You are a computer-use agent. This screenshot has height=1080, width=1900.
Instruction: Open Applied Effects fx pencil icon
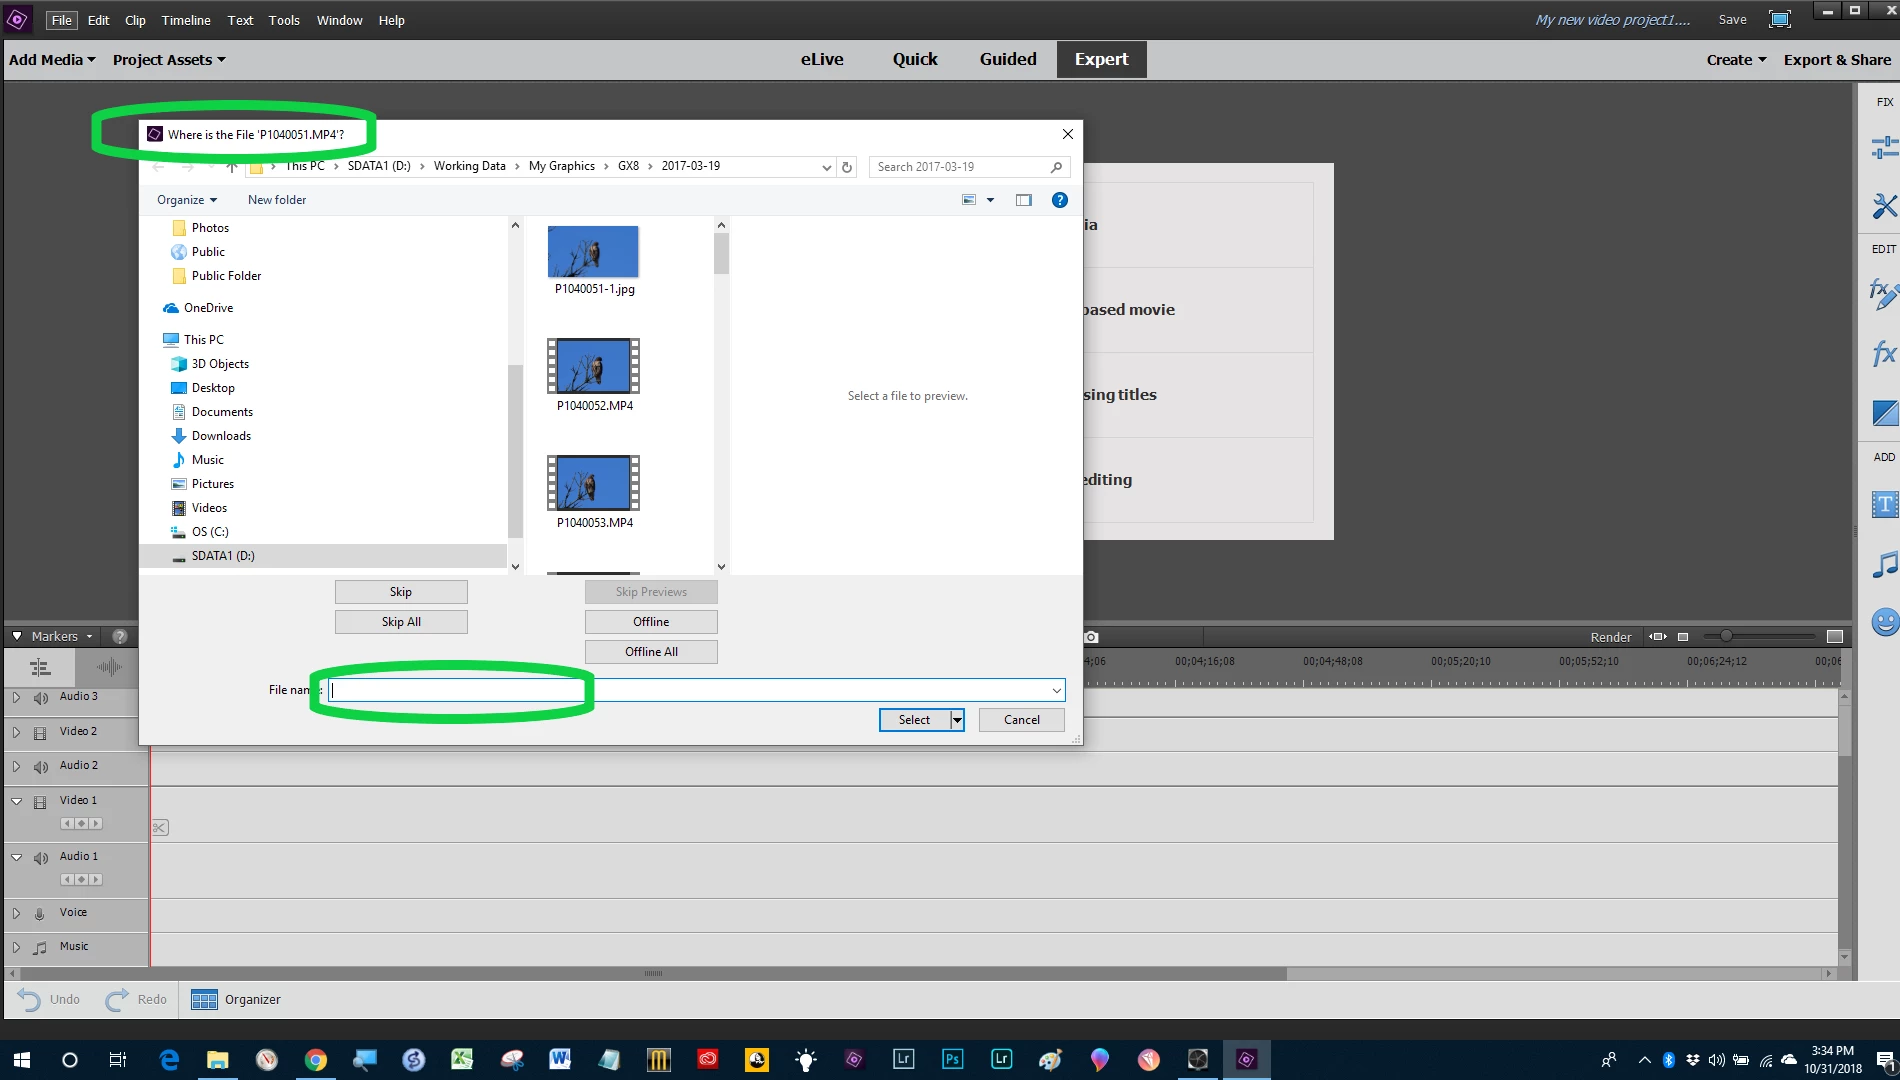[x=1883, y=294]
